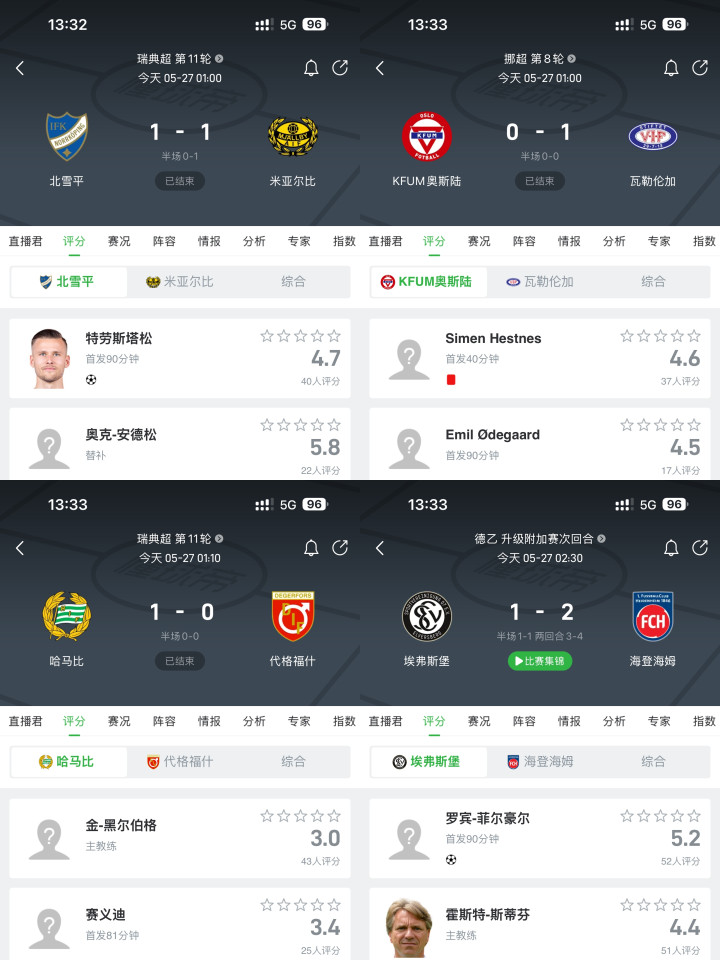Go back from the 哈马比 match screen
Screen dimensions: 720x960
tap(20, 548)
